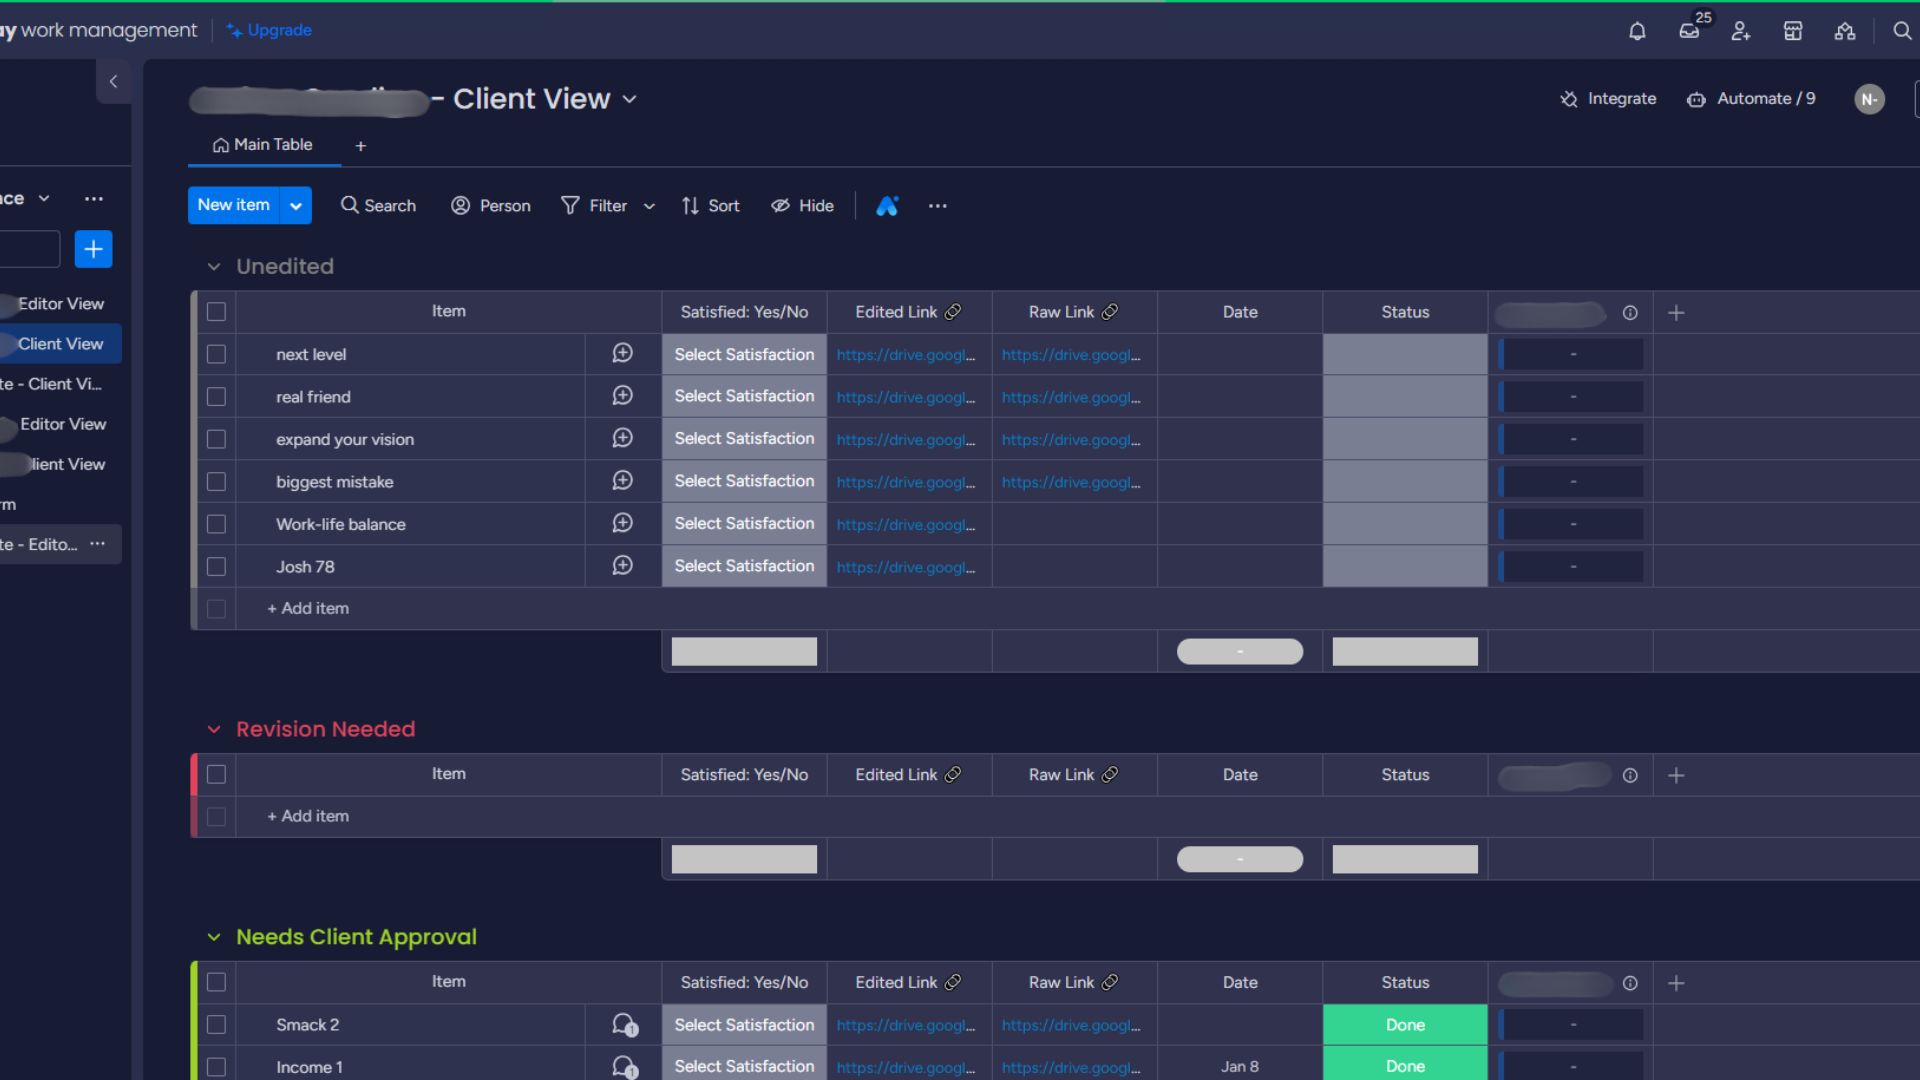The image size is (1920, 1080).
Task: Open conversation for next level item
Action: tap(622, 354)
